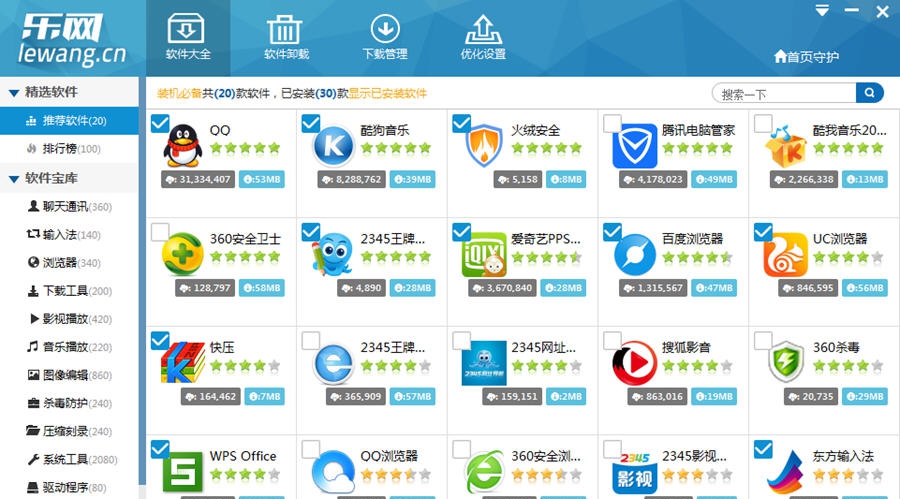This screenshot has height=499, width=900.
Task: Open the 影视播放 category
Action: point(69,319)
